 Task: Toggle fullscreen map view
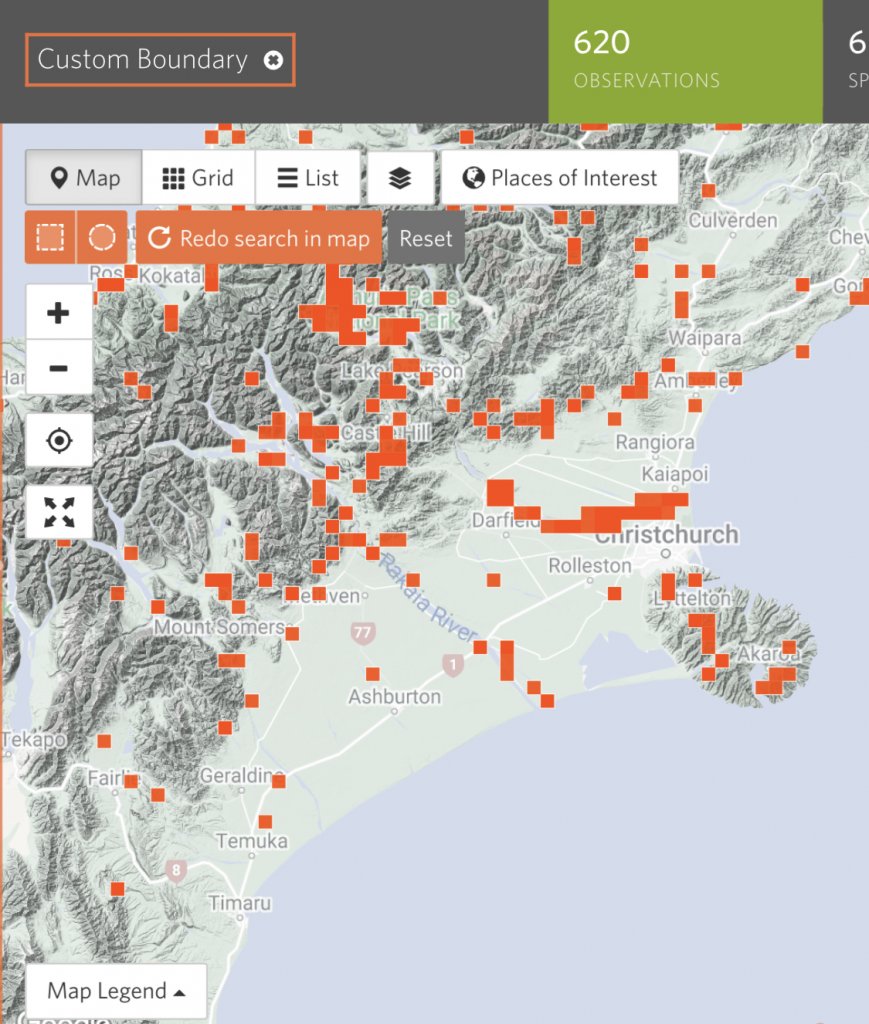(59, 512)
